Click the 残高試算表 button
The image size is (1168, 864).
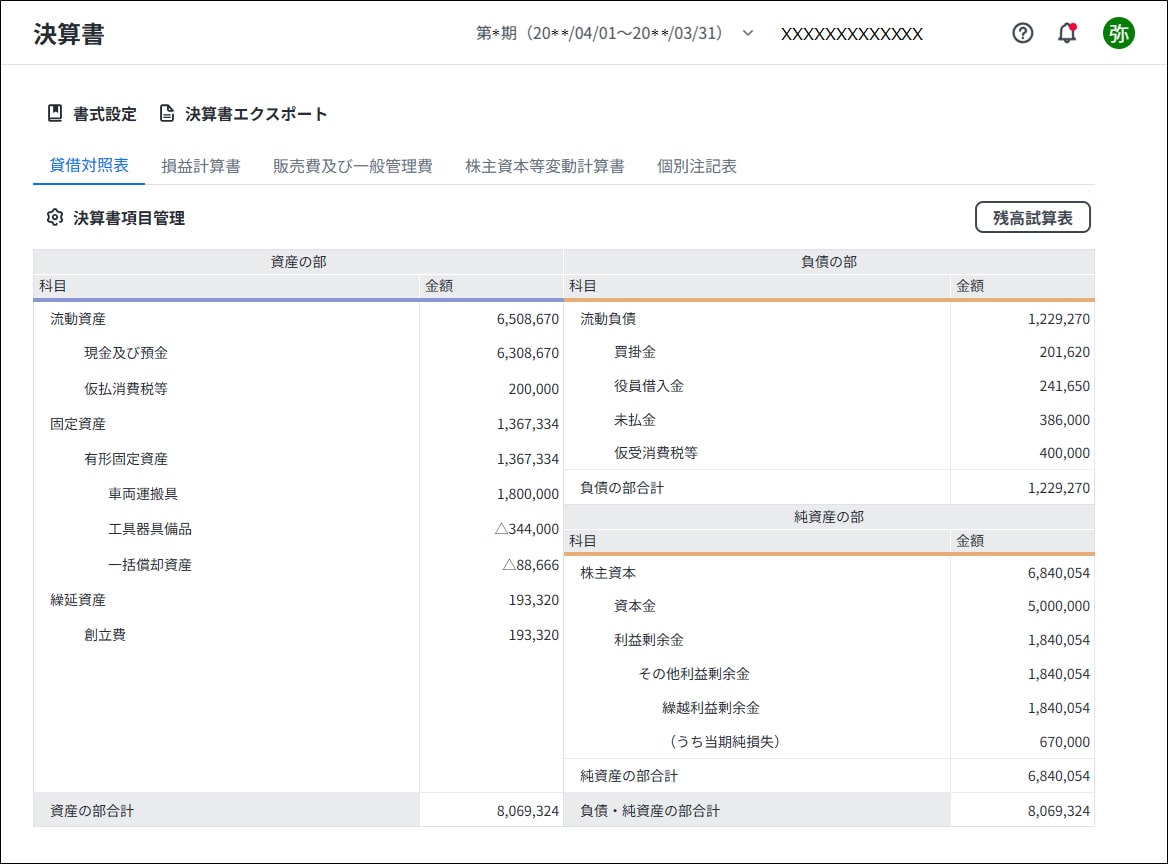click(1032, 217)
